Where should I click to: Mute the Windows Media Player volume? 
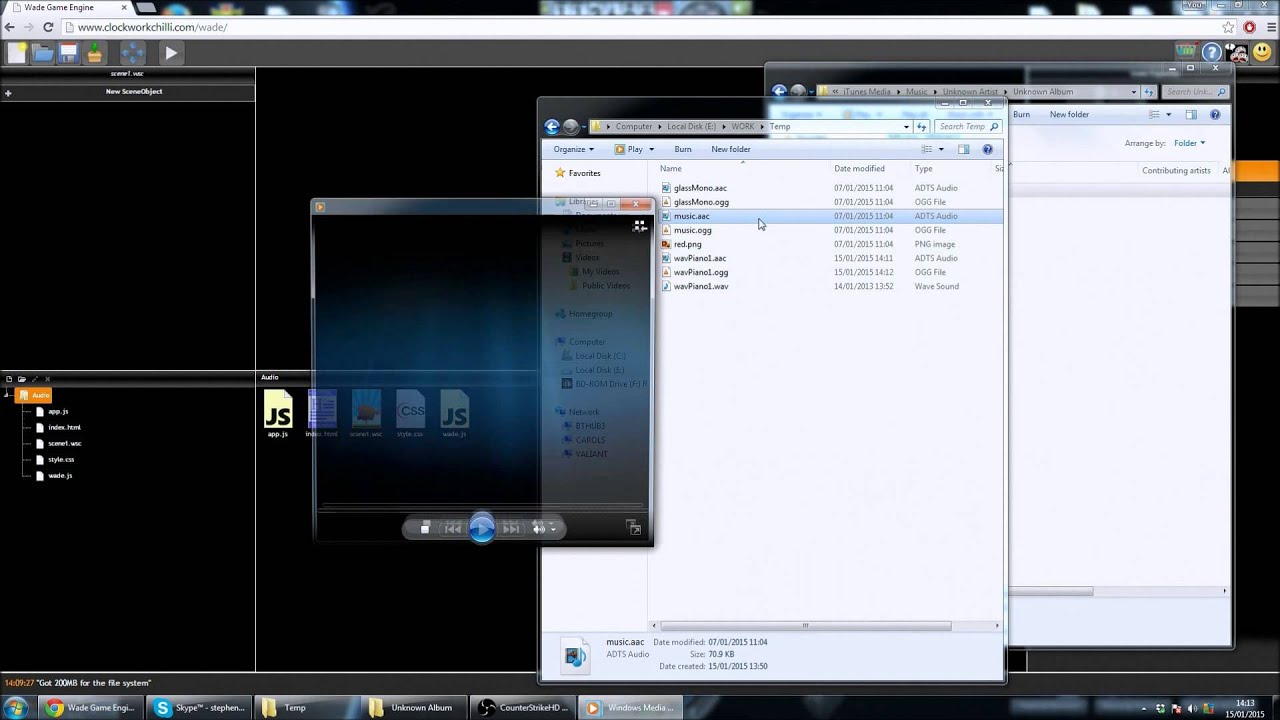pos(539,528)
